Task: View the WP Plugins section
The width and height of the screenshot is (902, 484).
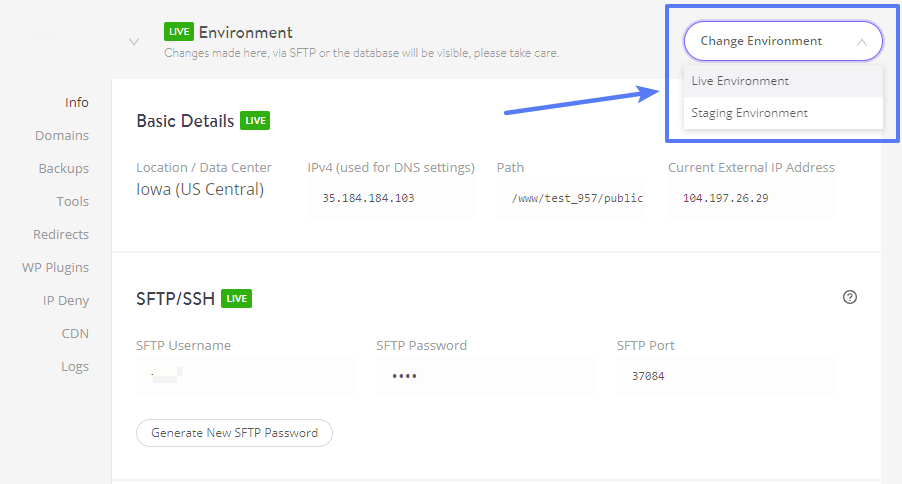Action: [55, 268]
